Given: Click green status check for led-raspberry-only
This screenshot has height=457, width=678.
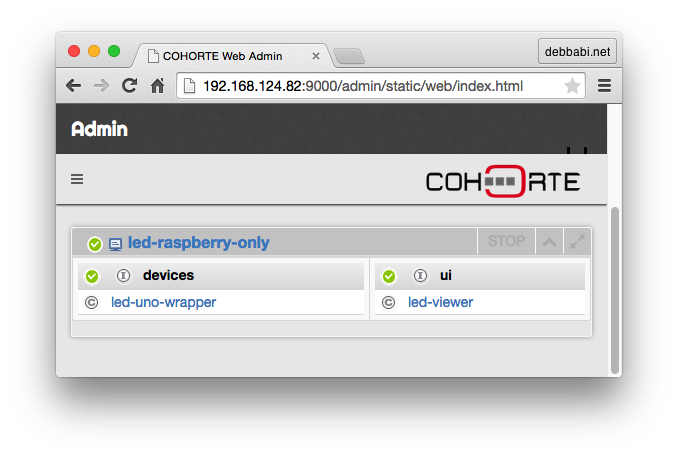Looking at the screenshot, I should (95, 244).
